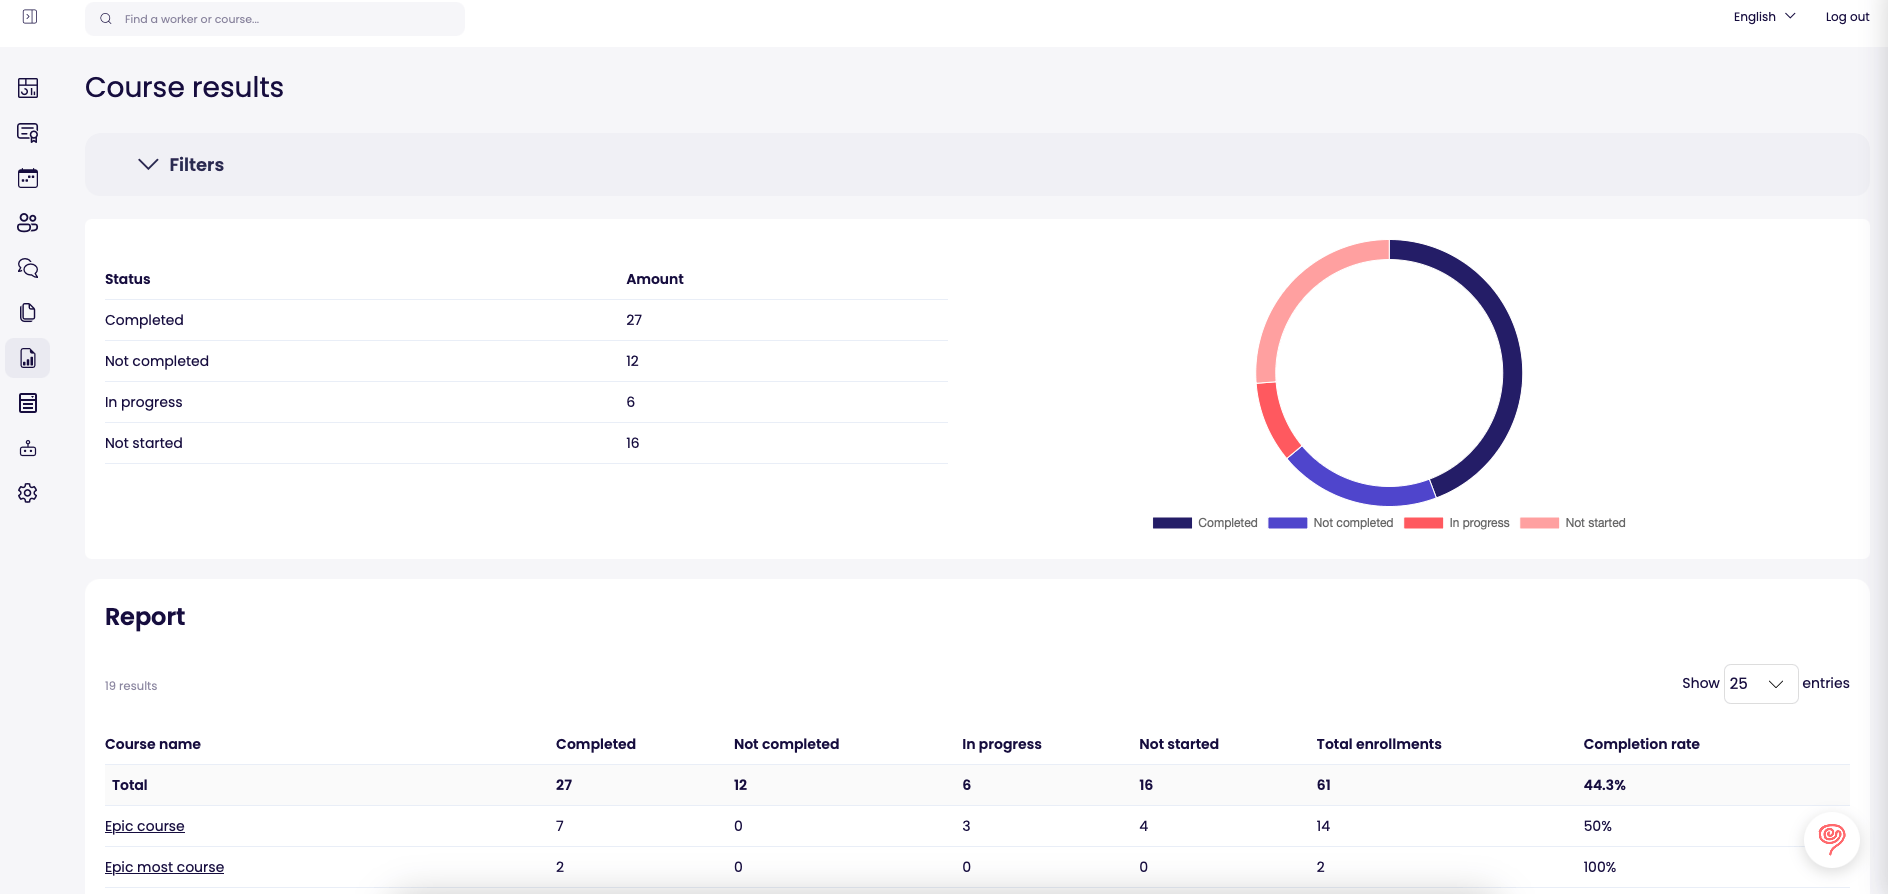
Task: Open the English language dropdown
Action: (x=1764, y=17)
